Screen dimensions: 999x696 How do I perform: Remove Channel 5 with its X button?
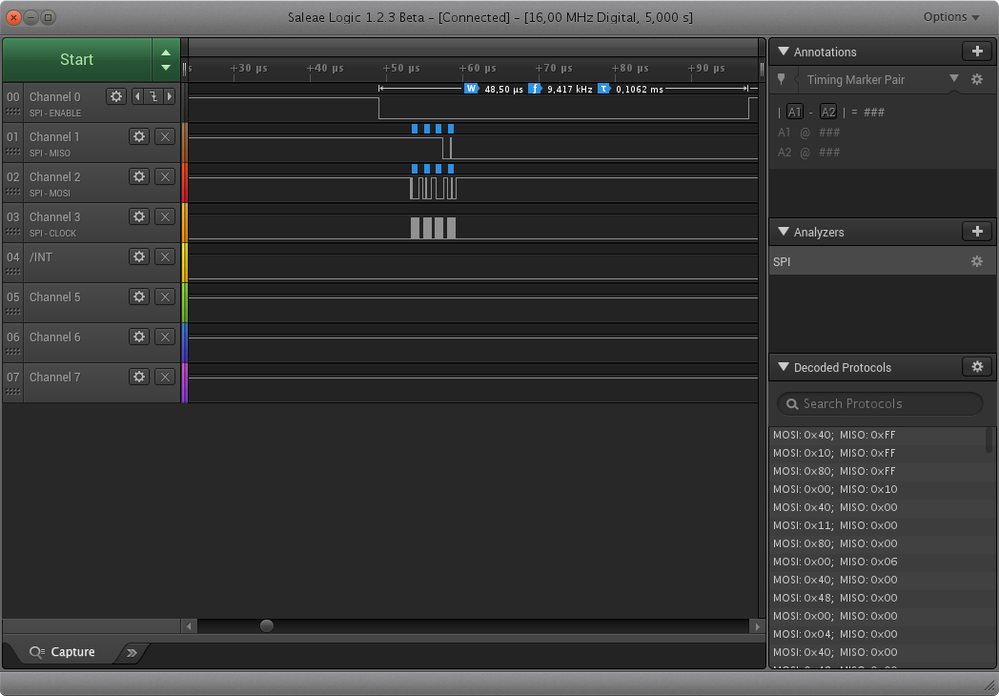pyautogui.click(x=165, y=297)
